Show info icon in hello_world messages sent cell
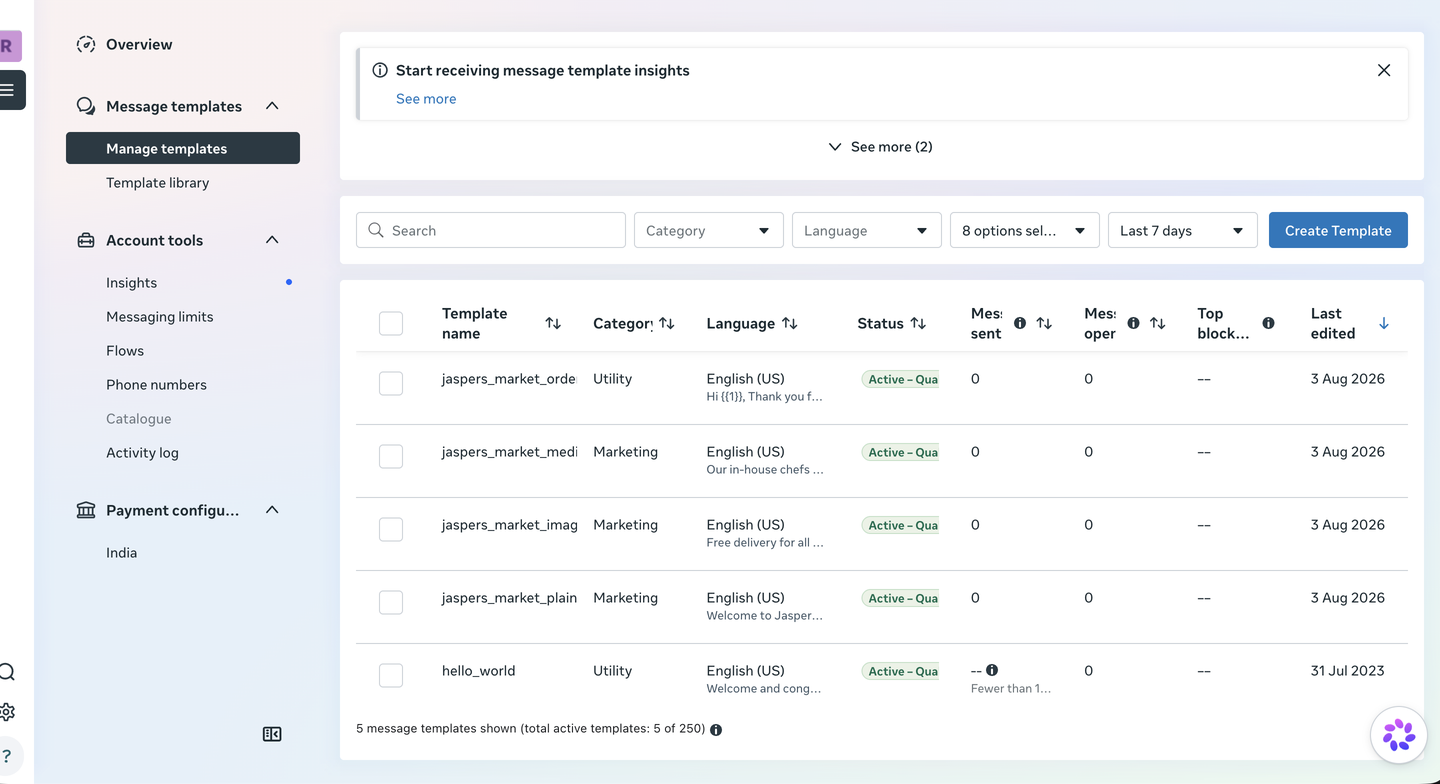 pyautogui.click(x=992, y=670)
